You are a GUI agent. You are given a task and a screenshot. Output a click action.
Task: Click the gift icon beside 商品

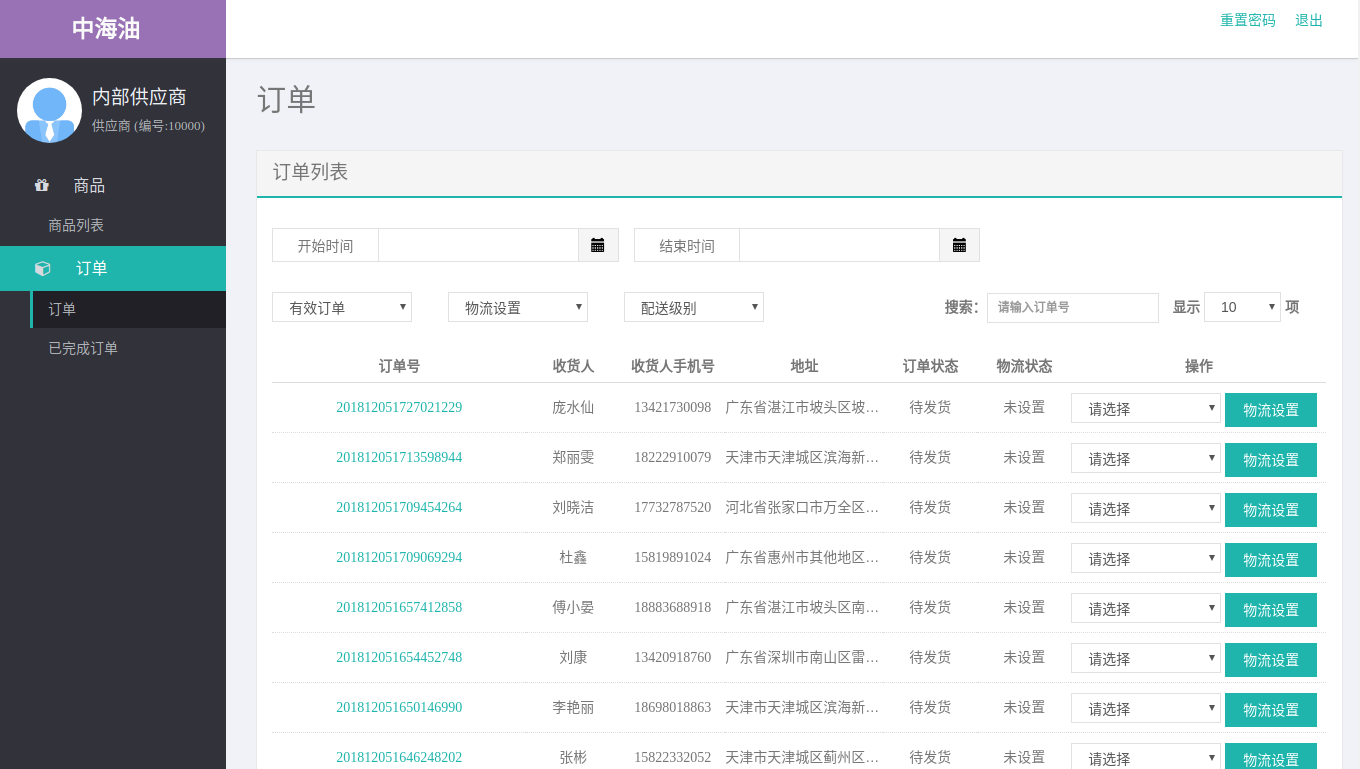tap(42, 185)
